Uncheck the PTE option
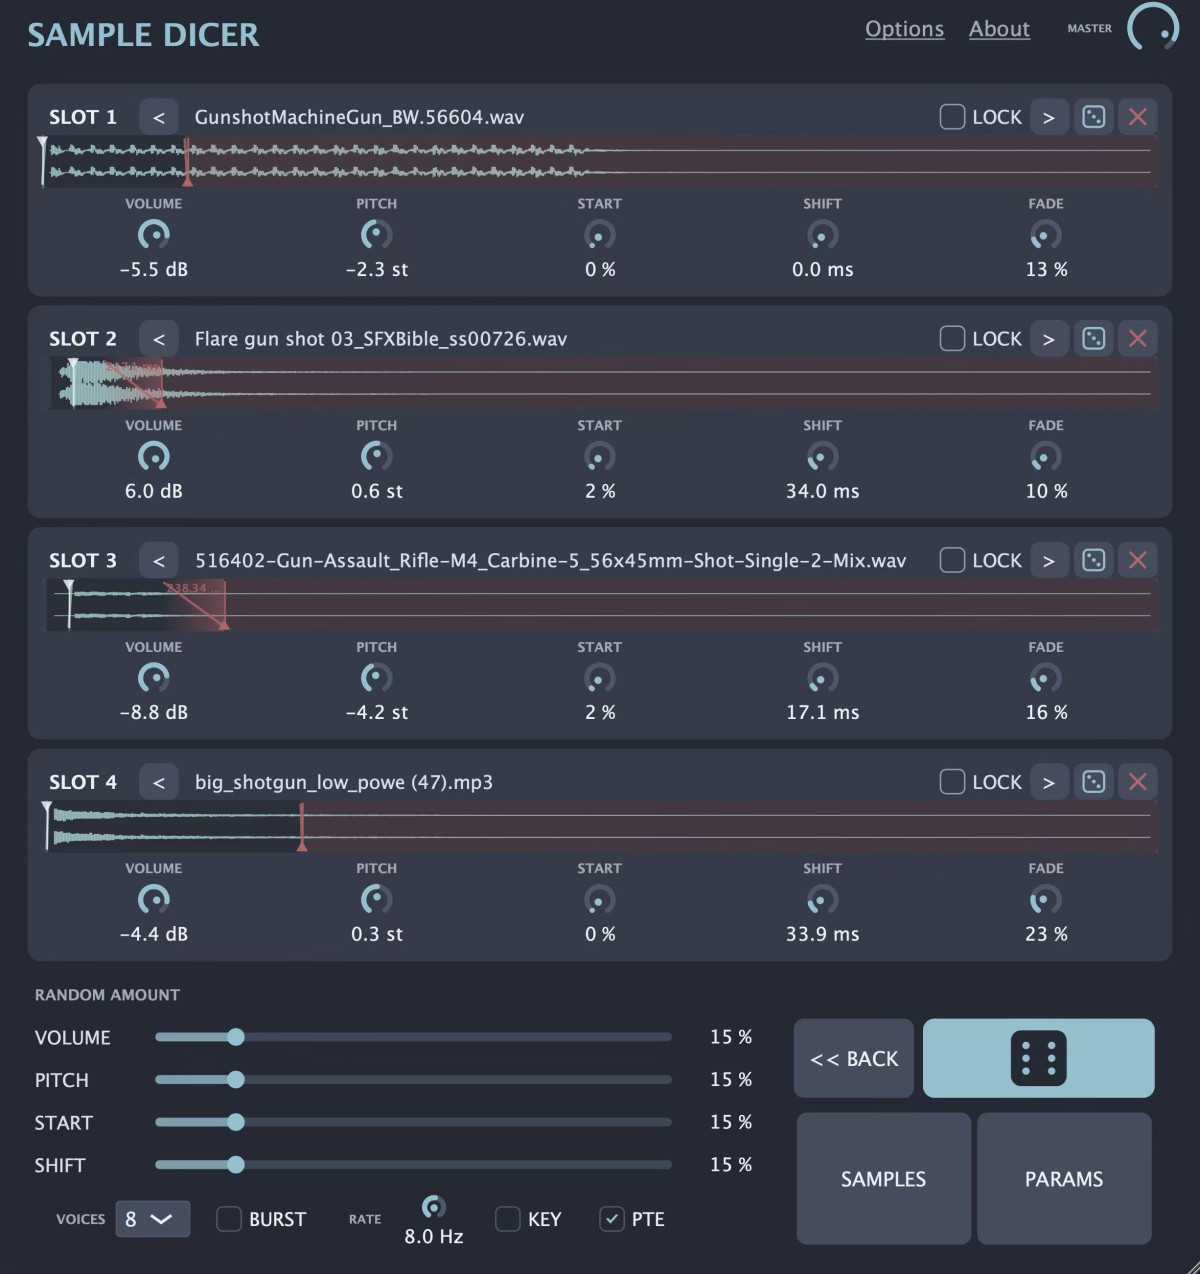 pos(611,1219)
